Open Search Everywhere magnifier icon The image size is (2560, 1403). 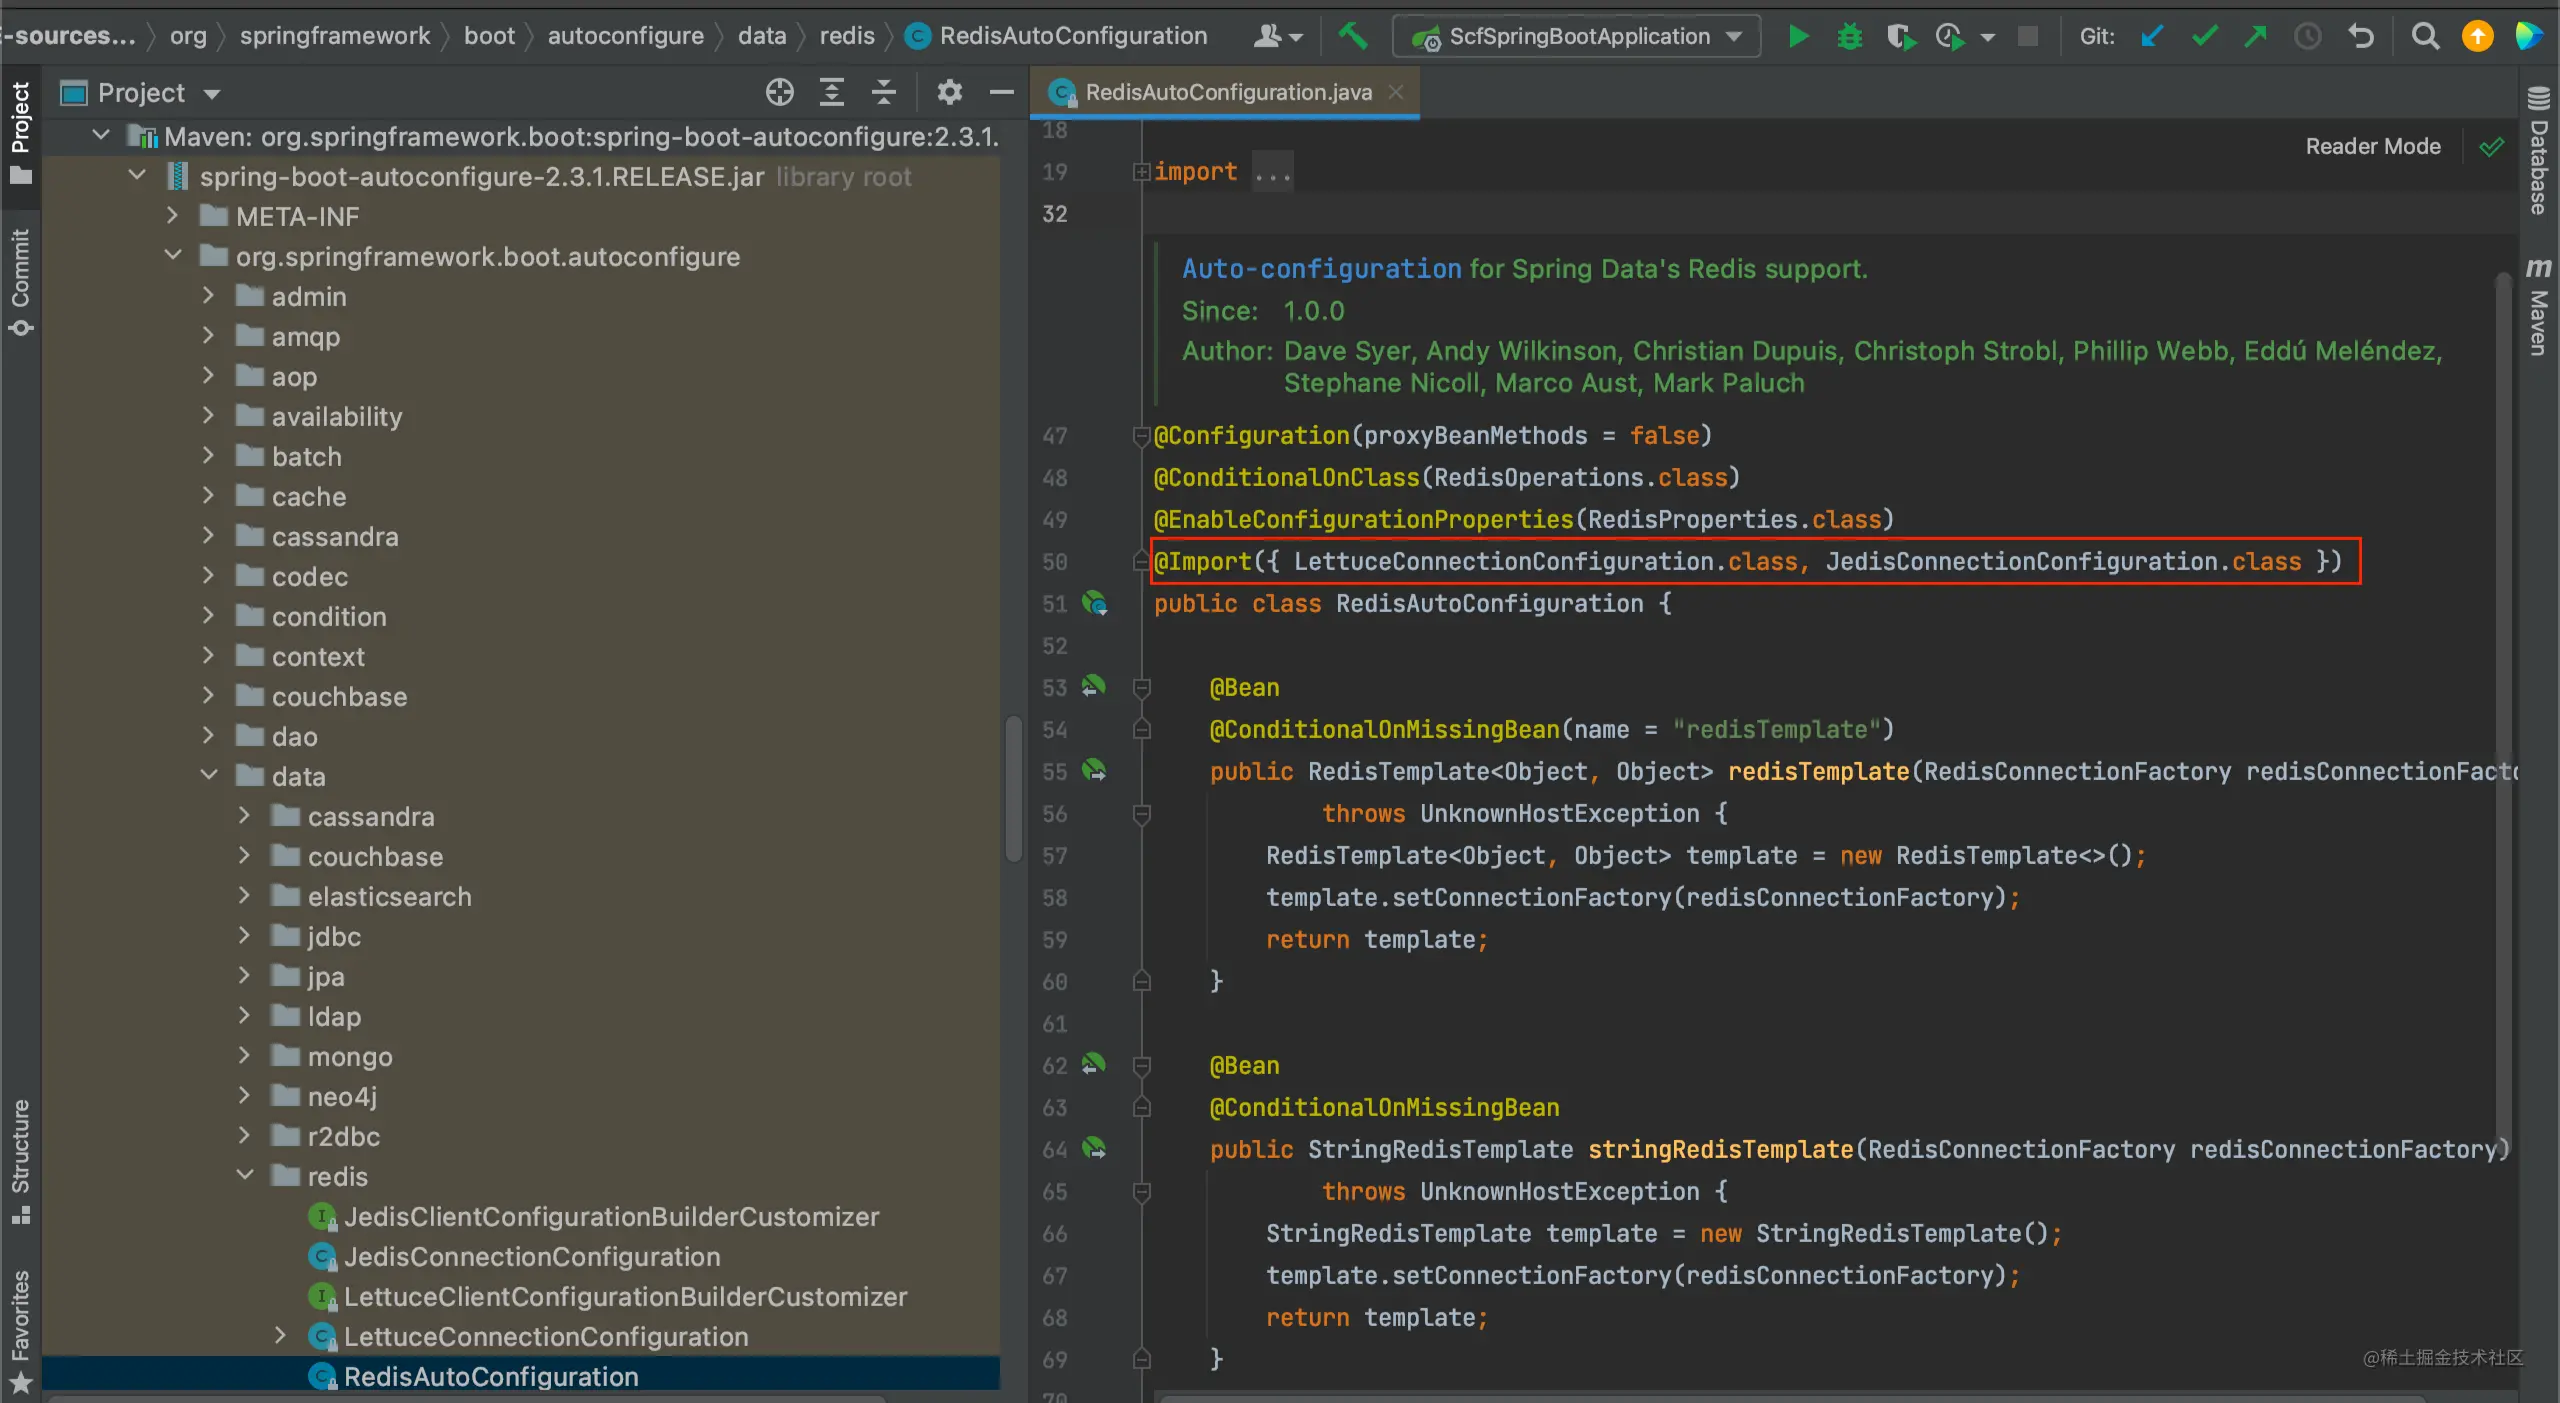point(2425,37)
